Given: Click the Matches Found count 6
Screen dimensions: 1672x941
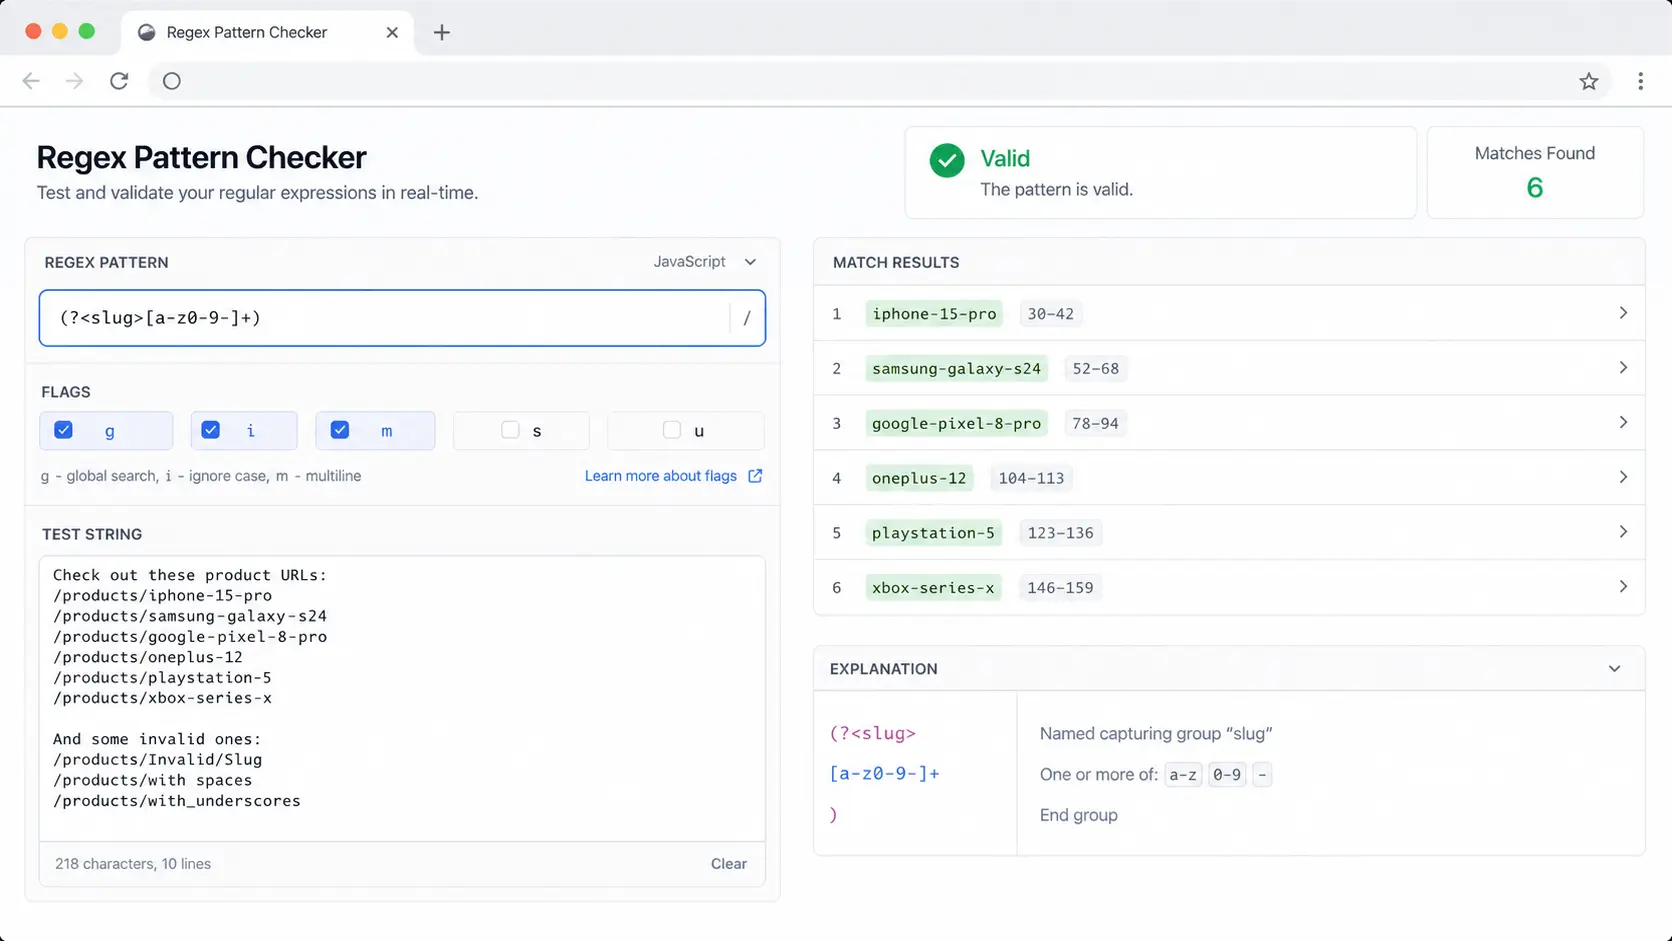Looking at the screenshot, I should point(1535,188).
